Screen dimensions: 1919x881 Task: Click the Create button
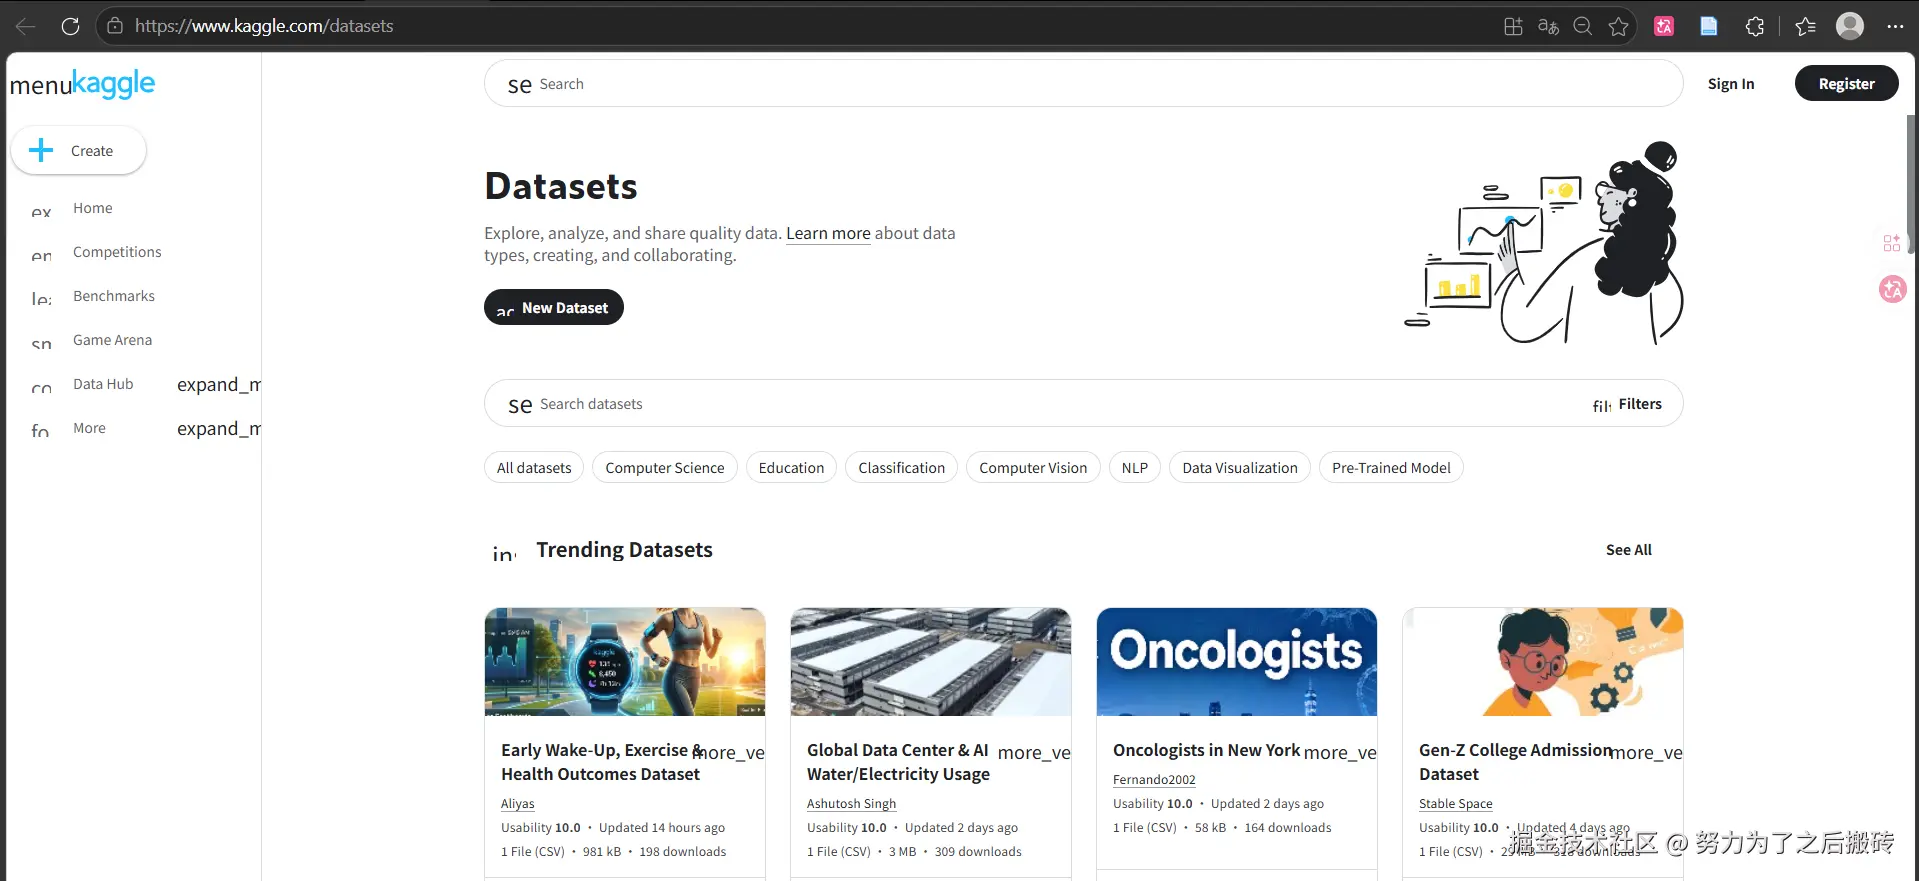pos(79,151)
